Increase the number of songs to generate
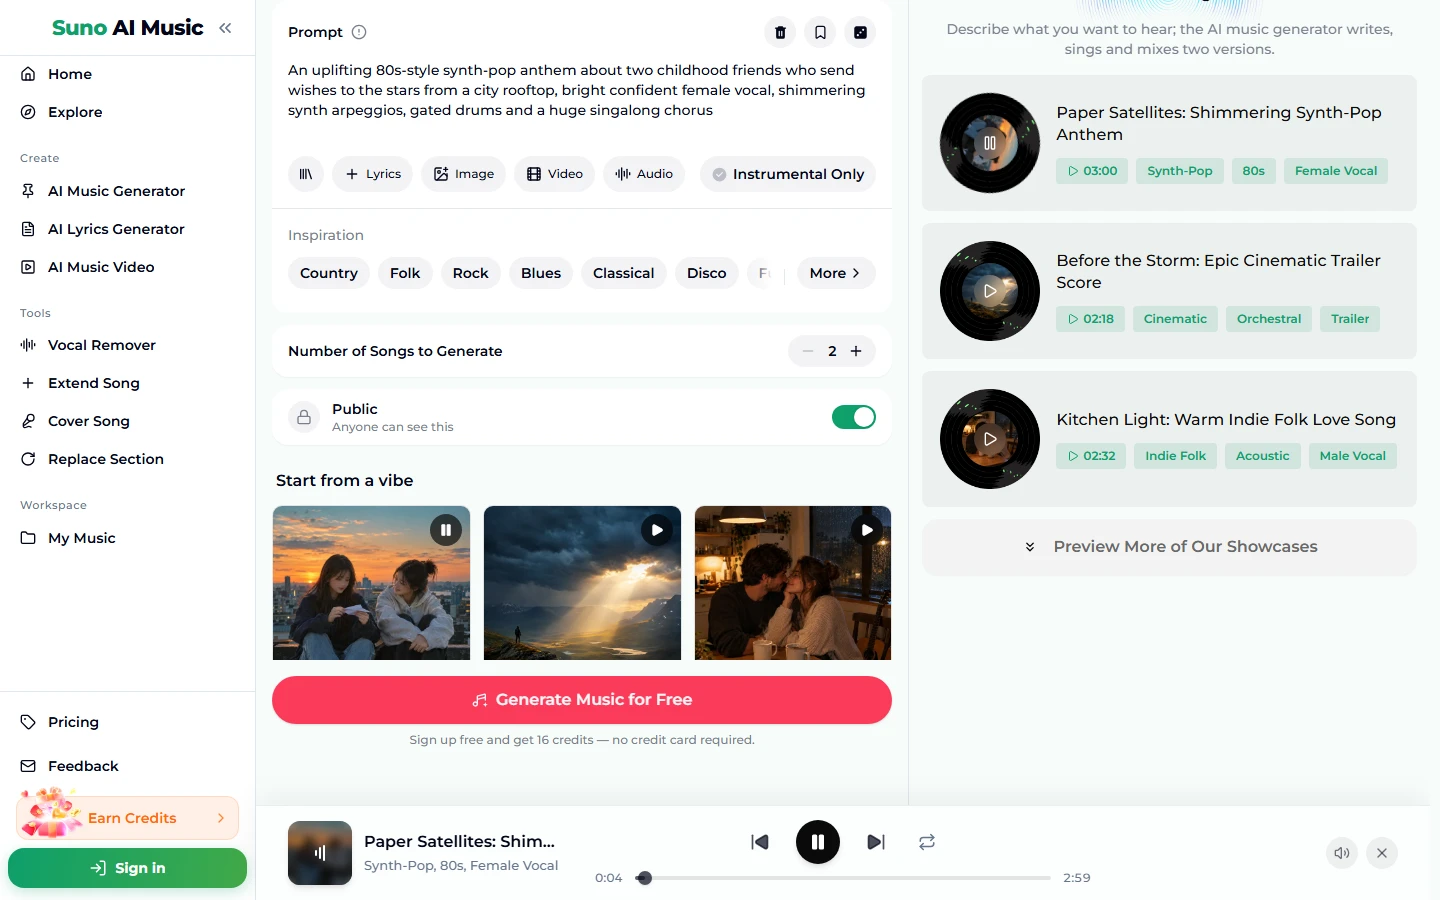The image size is (1440, 900). pyautogui.click(x=856, y=351)
